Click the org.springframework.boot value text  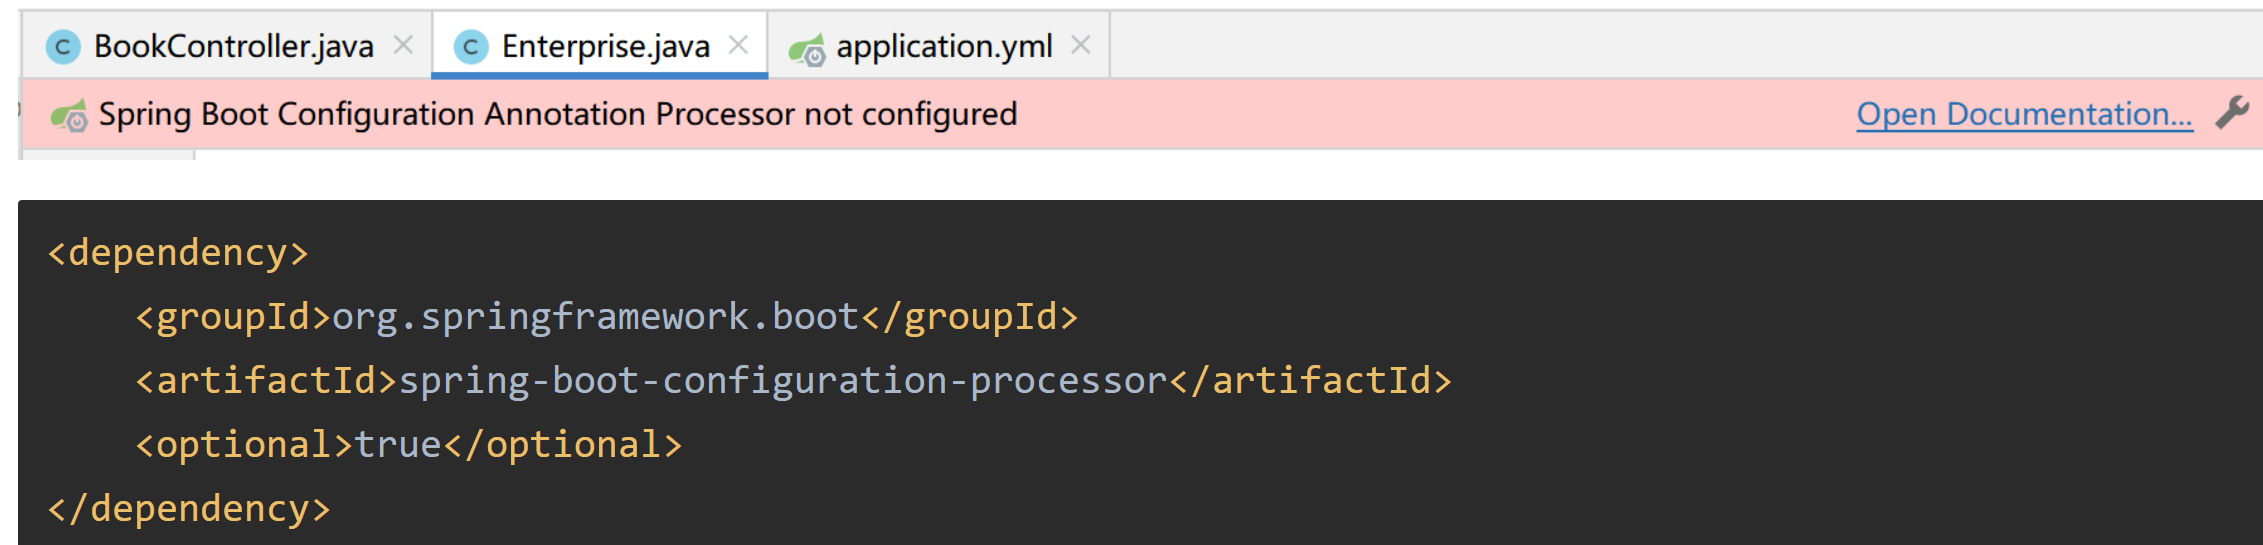point(595,318)
